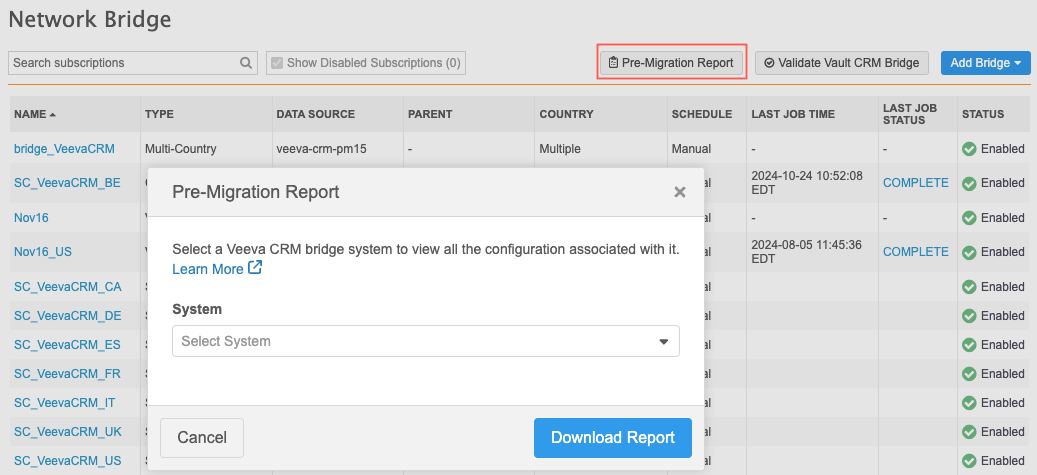Open the SC_VeevaCRM_CA subscription link
This screenshot has height=475, width=1037.
(x=67, y=287)
